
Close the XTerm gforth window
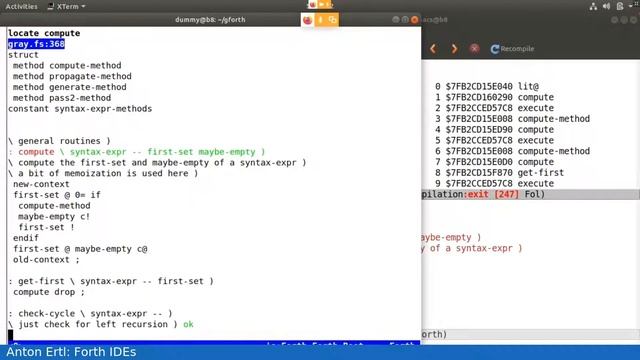414,20
